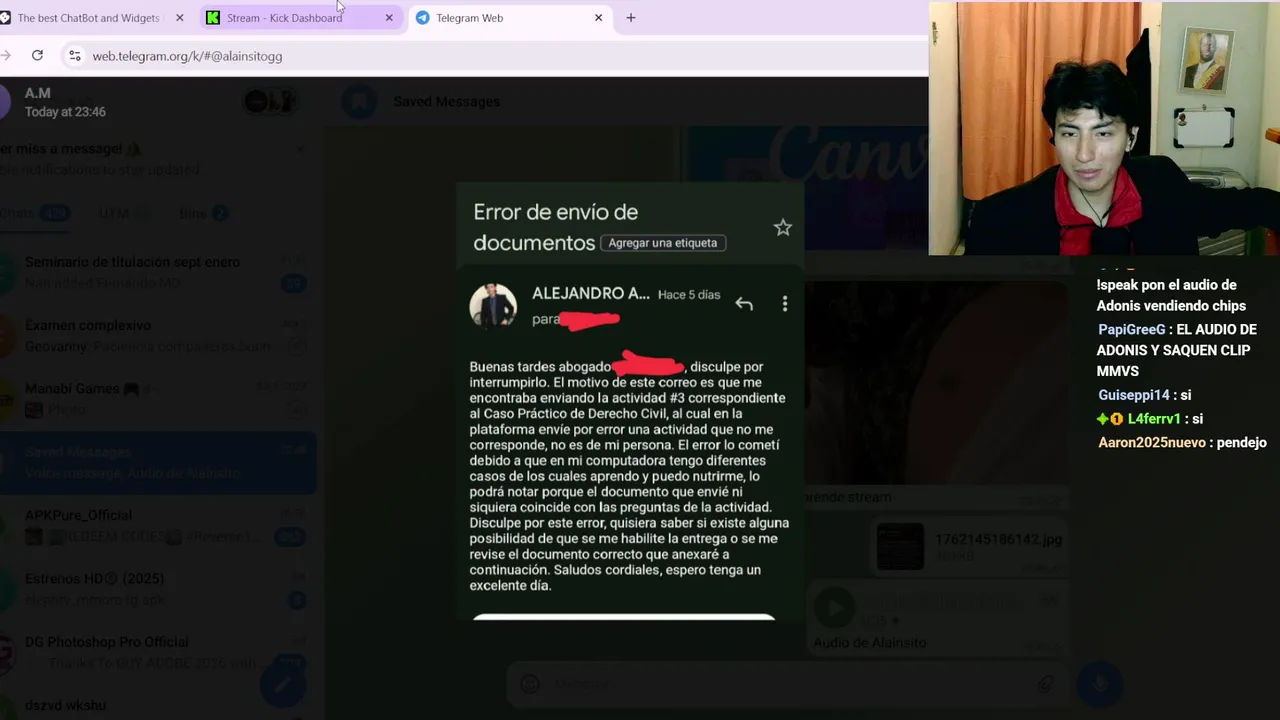Viewport: 1280px width, 720px height.
Task: Click L4ferrv1 username in stream chat
Action: [x=1154, y=419]
